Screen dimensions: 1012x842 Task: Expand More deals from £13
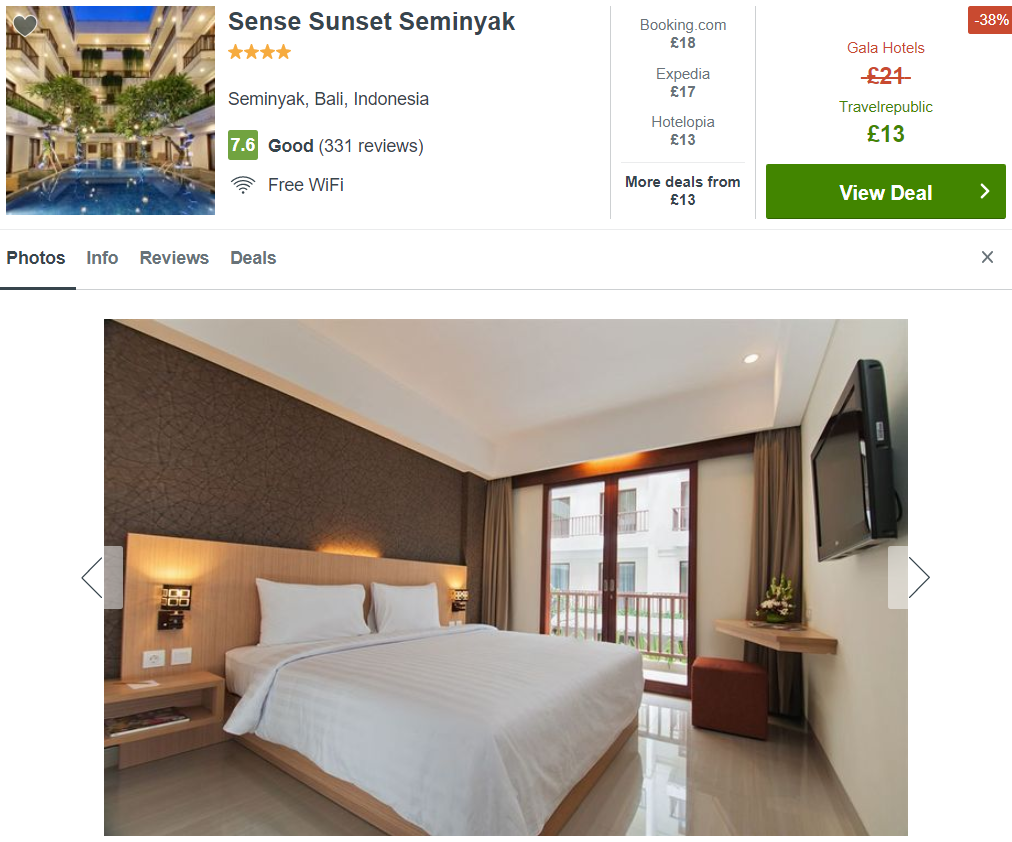(x=682, y=191)
